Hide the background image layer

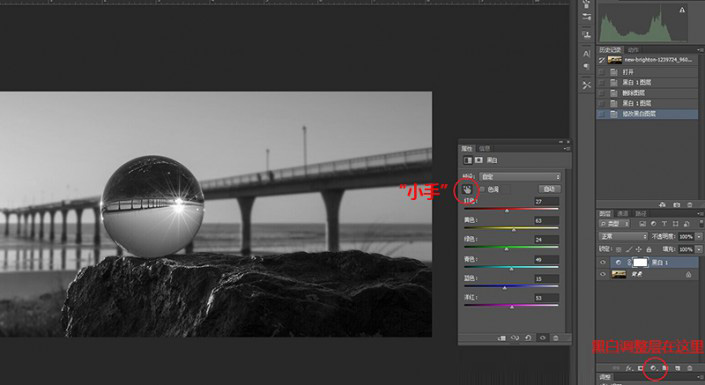click(603, 274)
